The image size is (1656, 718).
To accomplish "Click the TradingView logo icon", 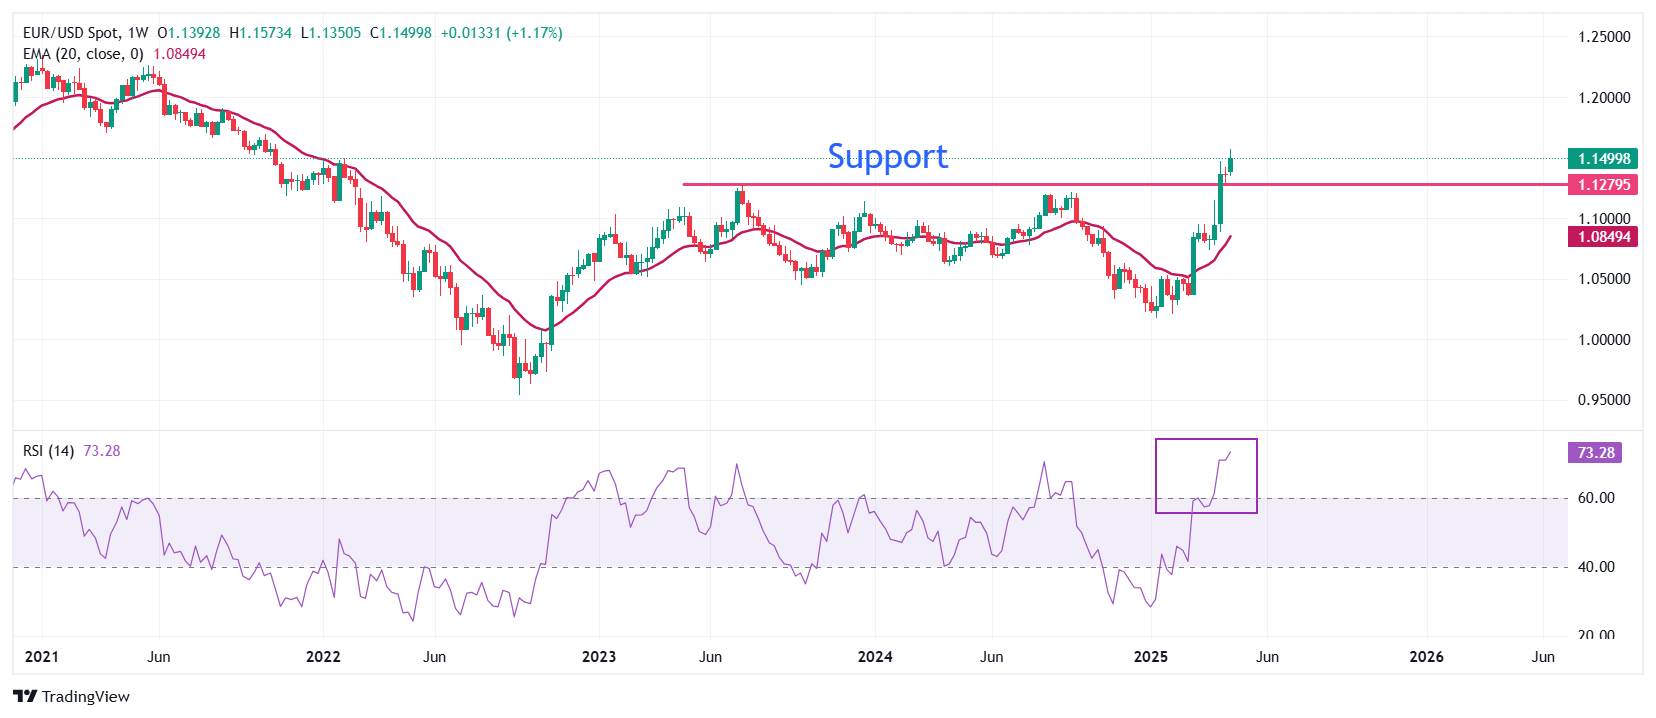I will click(x=25, y=696).
